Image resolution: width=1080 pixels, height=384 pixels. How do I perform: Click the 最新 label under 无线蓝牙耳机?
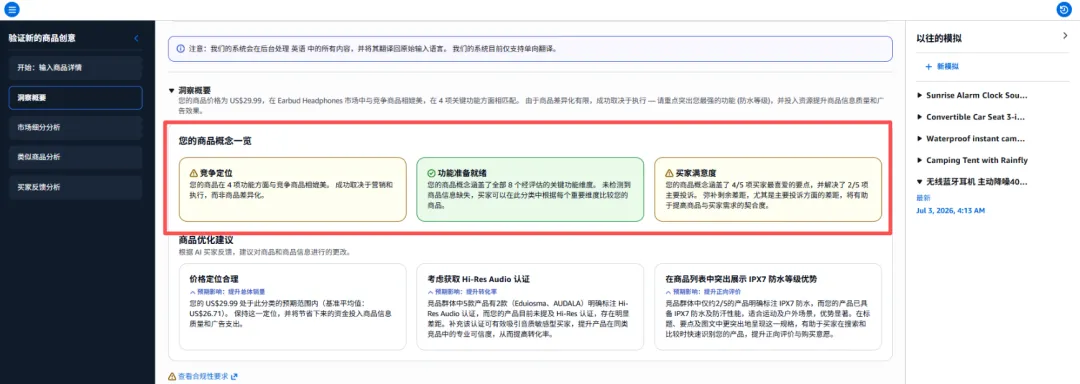(923, 198)
